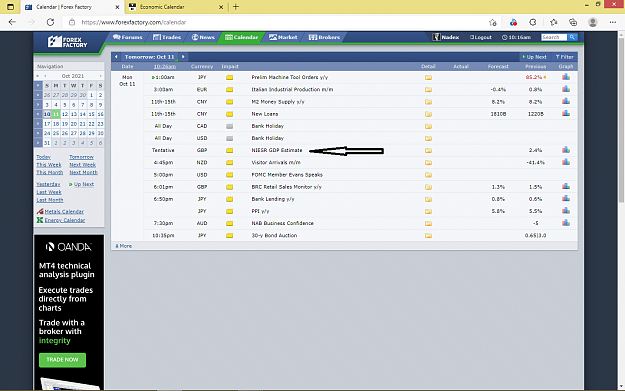Open the News menu
Viewport: 625px width, 391px height.
[203, 37]
